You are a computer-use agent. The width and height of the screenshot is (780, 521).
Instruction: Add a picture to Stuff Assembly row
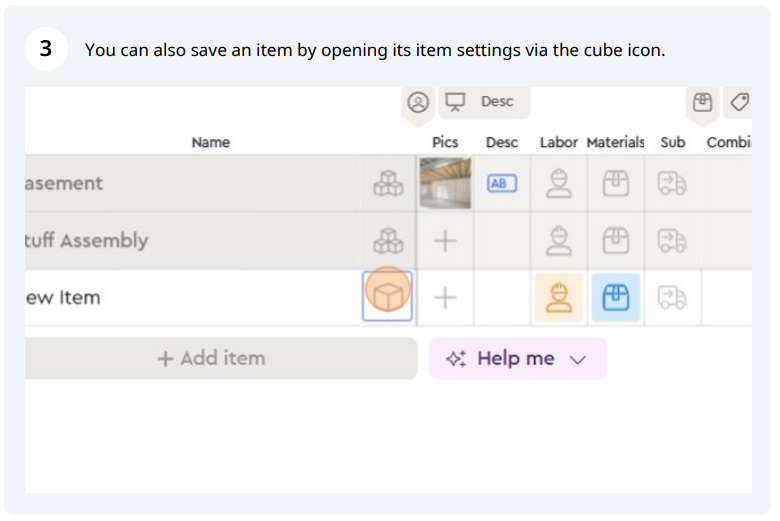click(x=445, y=241)
